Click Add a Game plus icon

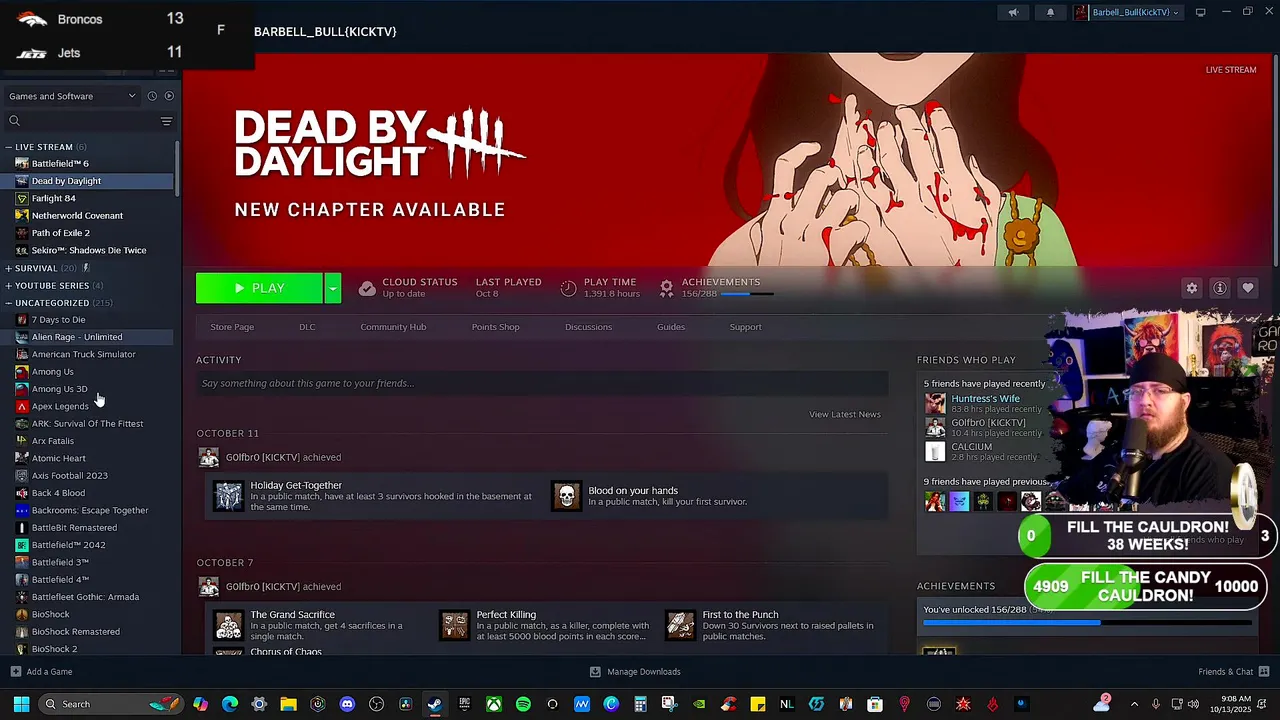coord(15,672)
